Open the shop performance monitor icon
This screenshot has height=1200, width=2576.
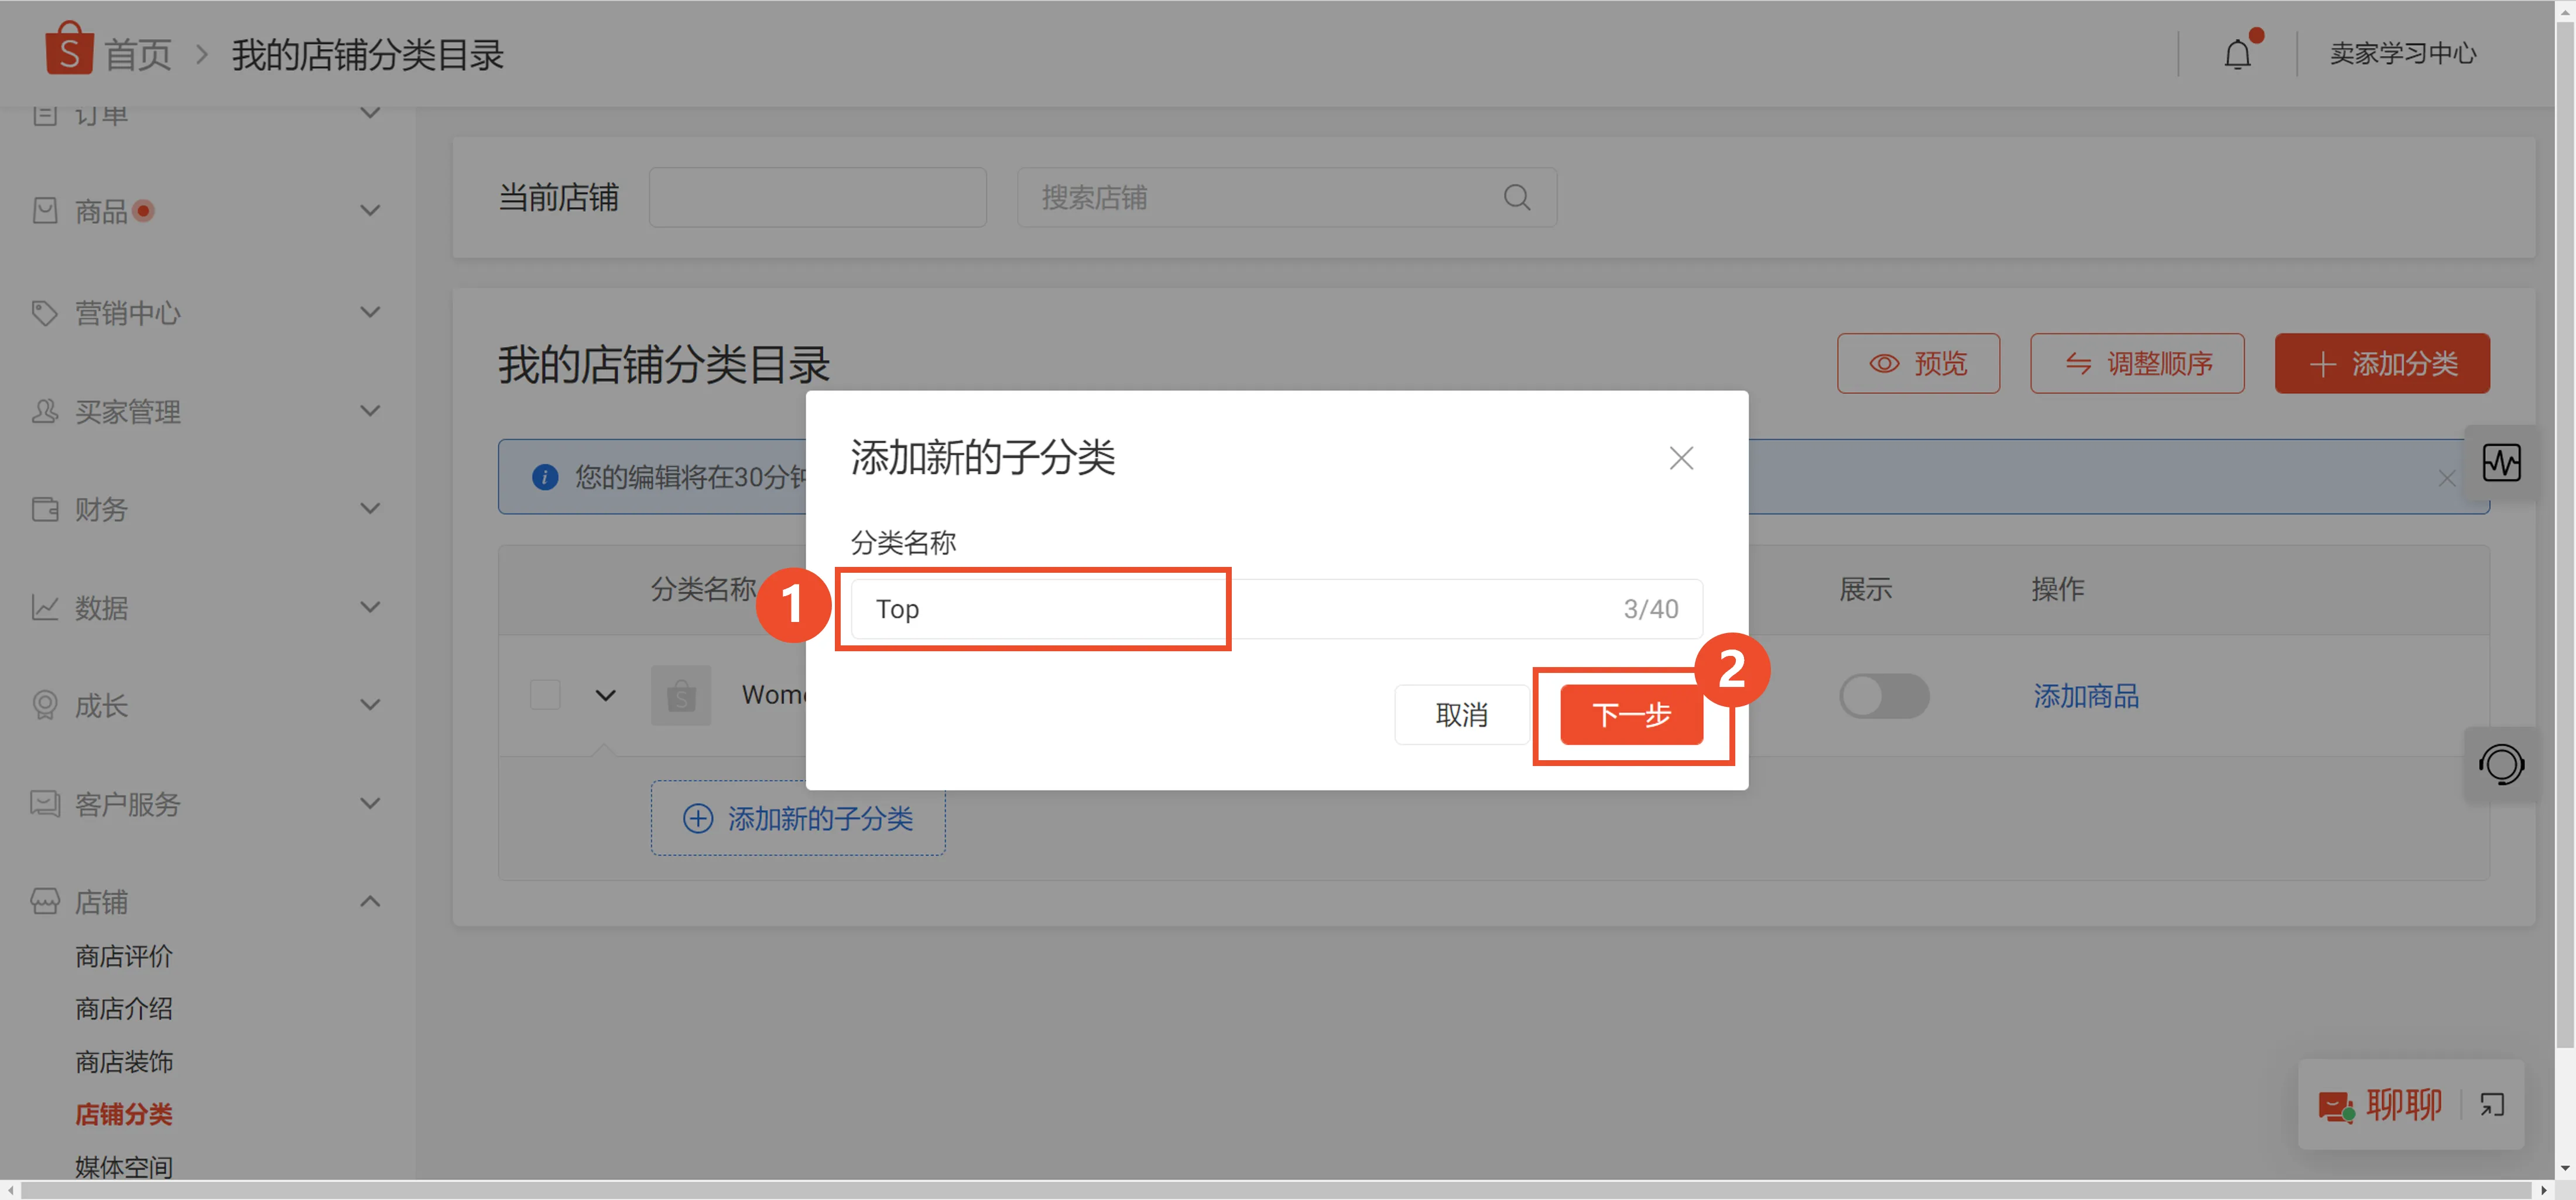coord(2502,462)
